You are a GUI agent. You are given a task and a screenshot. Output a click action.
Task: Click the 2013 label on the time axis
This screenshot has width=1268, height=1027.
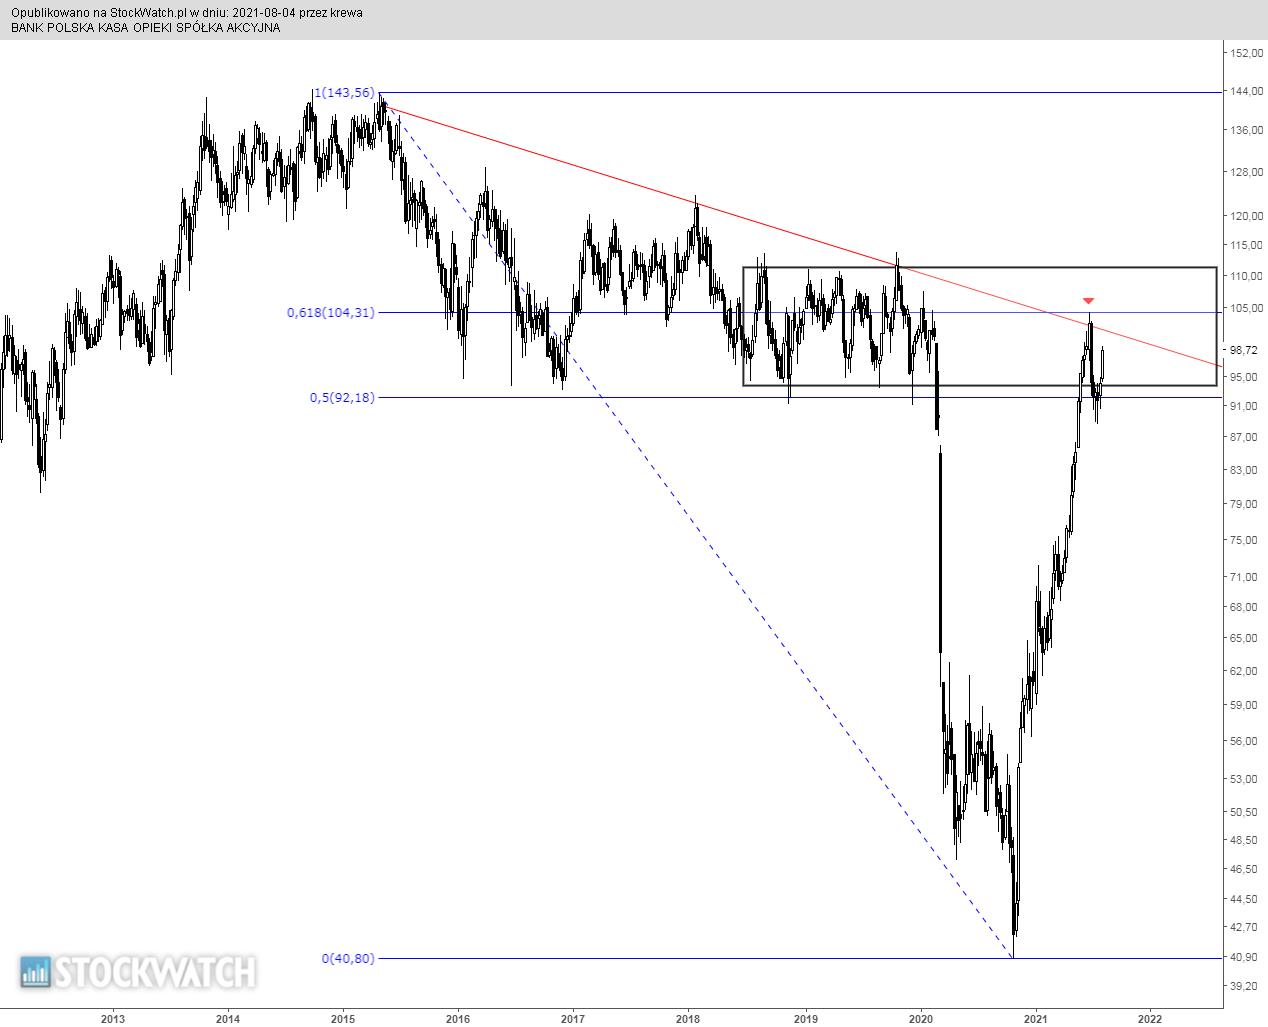click(x=112, y=1018)
